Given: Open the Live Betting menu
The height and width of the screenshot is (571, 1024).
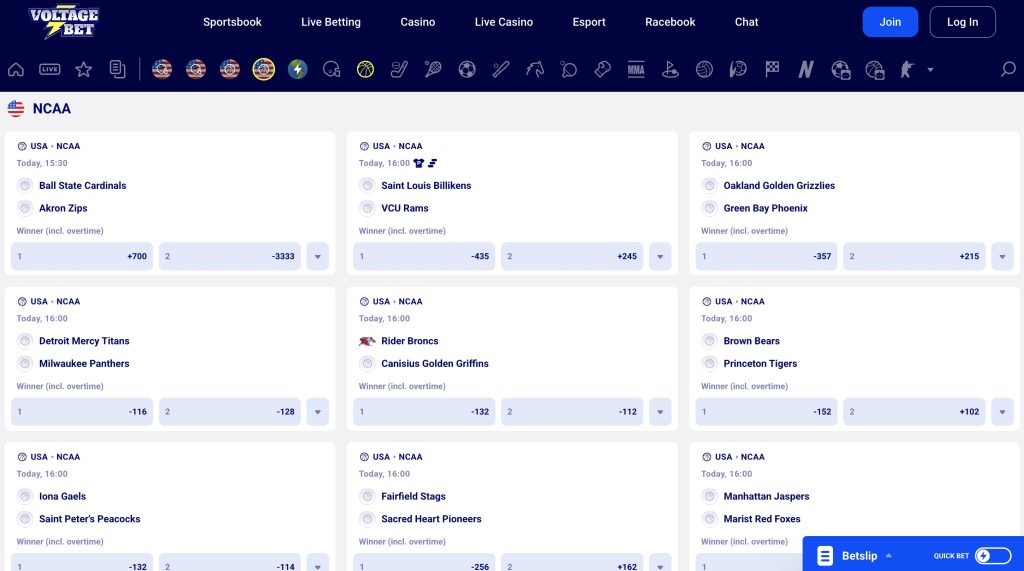Looking at the screenshot, I should point(331,22).
